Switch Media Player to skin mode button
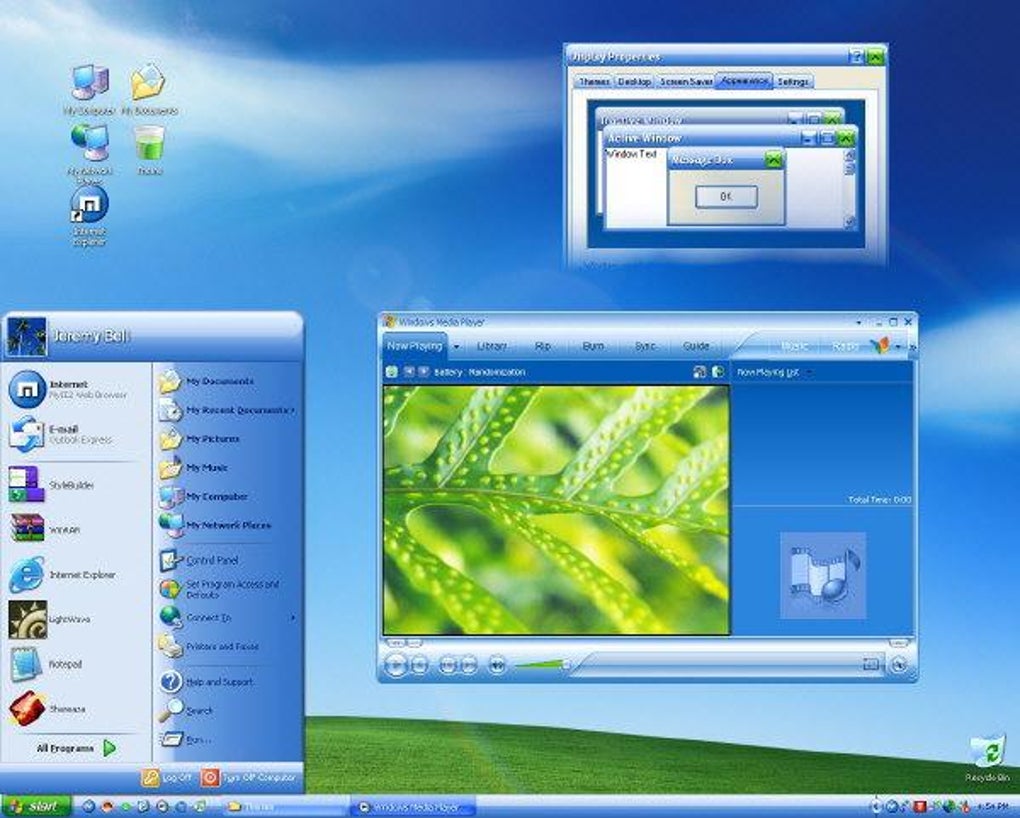The height and width of the screenshot is (818, 1020). [899, 664]
